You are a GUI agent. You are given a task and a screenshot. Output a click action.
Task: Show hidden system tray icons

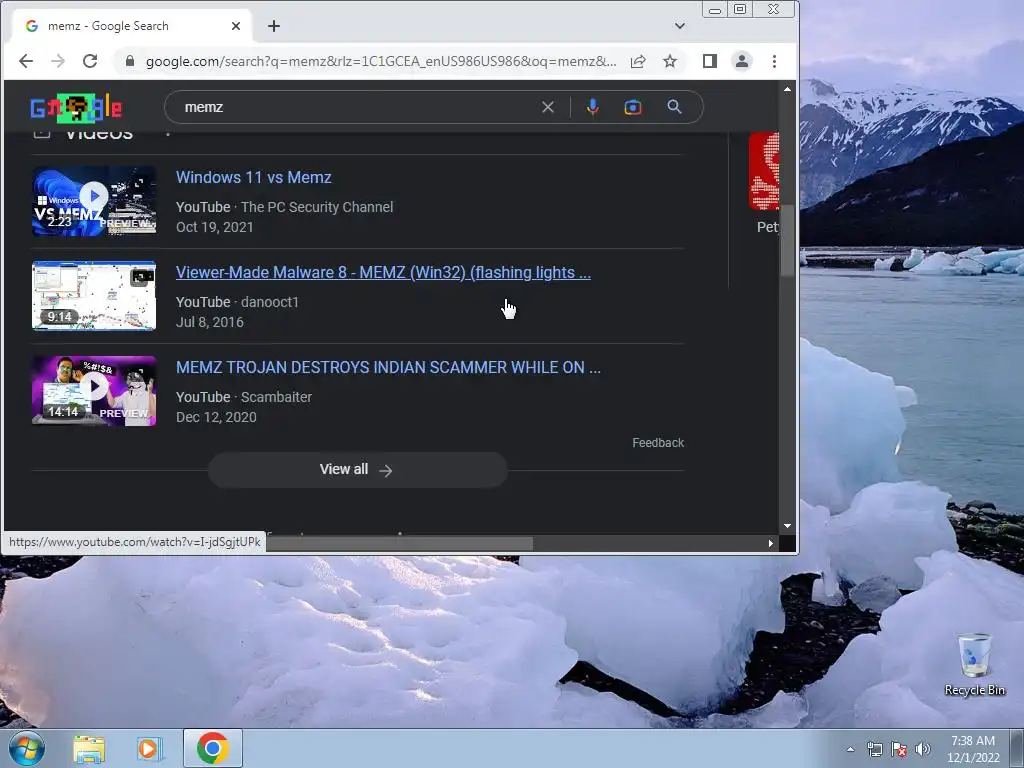click(850, 749)
